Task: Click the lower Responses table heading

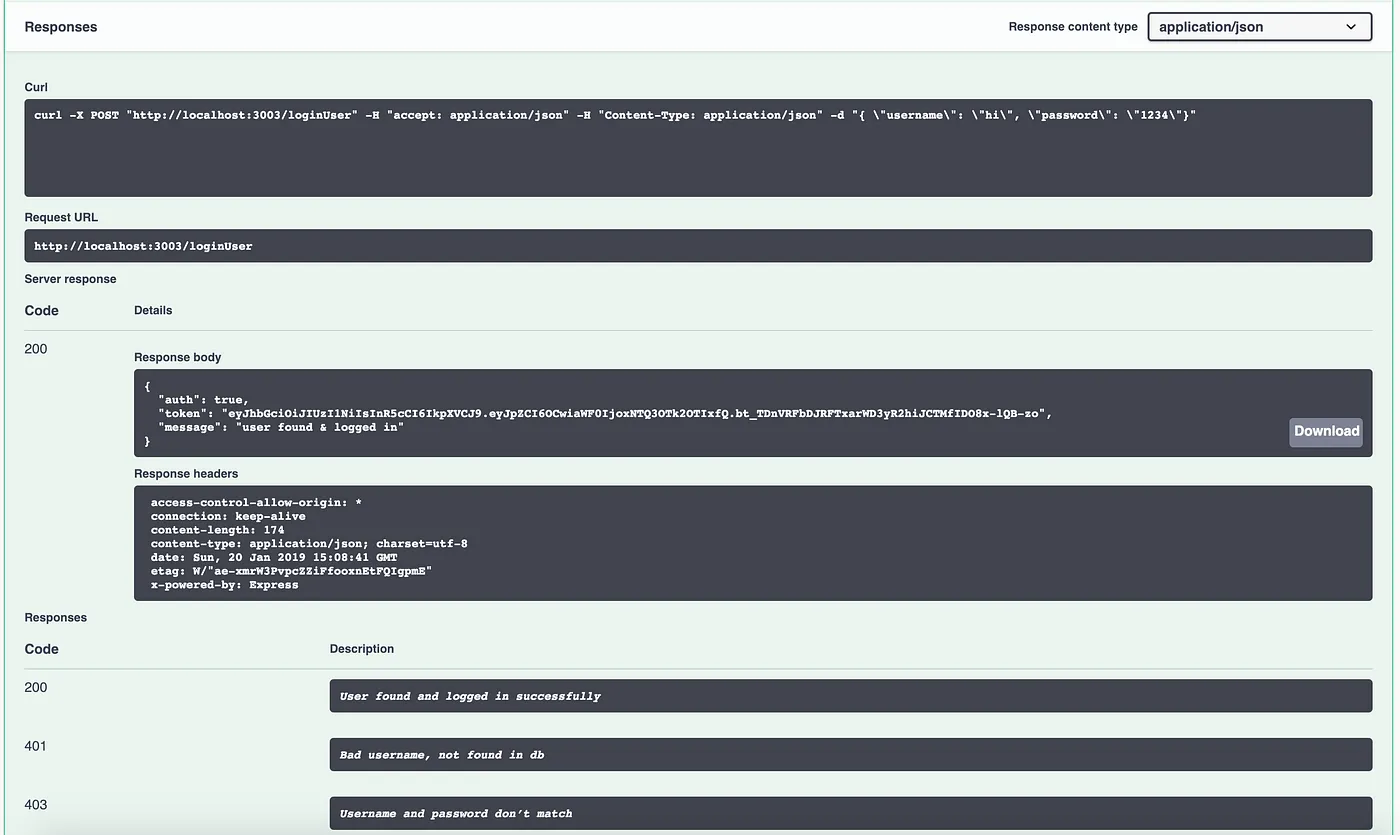Action: [55, 617]
